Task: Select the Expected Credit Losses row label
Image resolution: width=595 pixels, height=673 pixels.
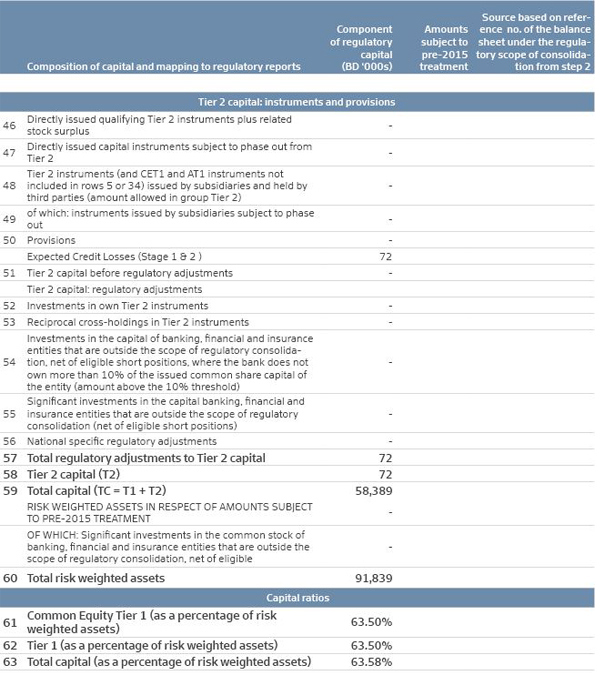Action: coord(114,257)
